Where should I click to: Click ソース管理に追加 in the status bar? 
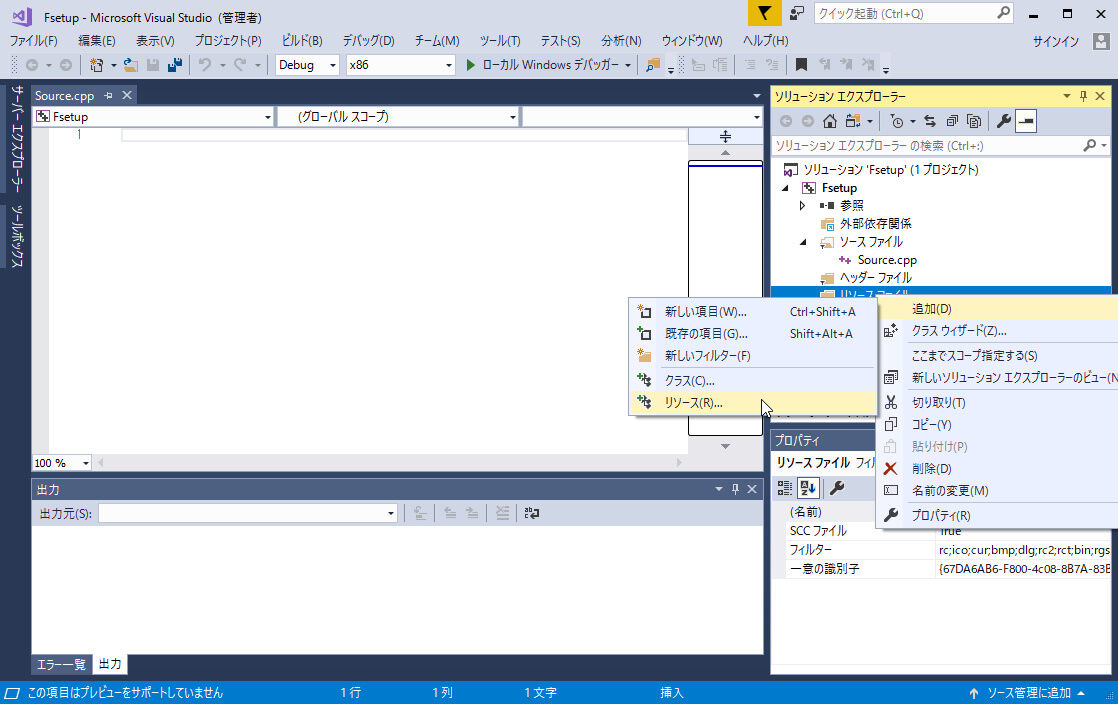point(1029,693)
